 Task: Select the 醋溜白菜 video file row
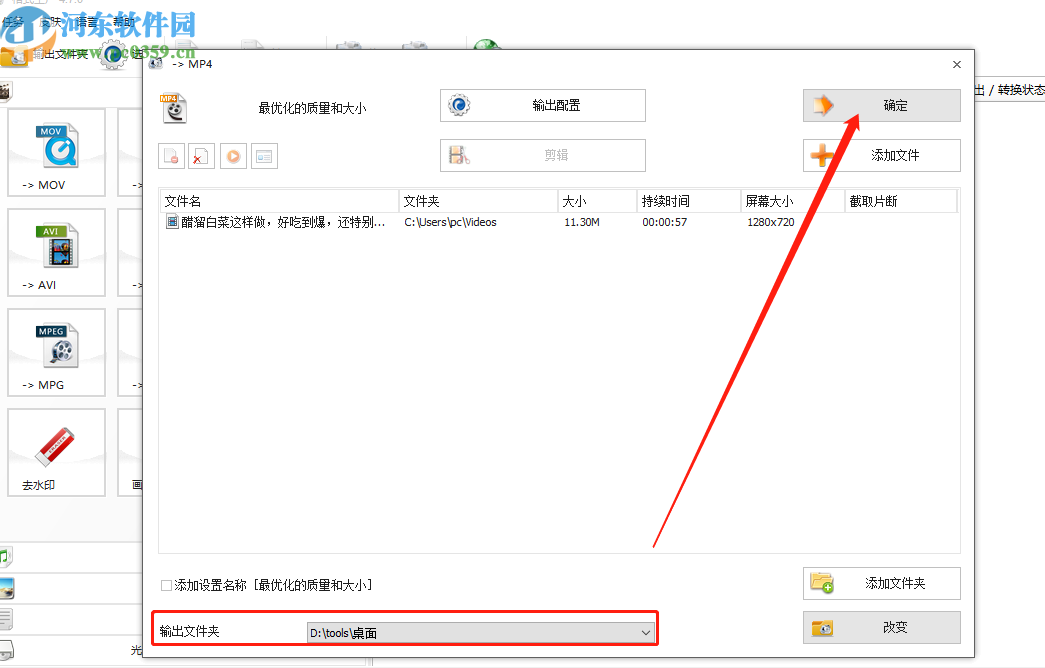click(x=558, y=222)
